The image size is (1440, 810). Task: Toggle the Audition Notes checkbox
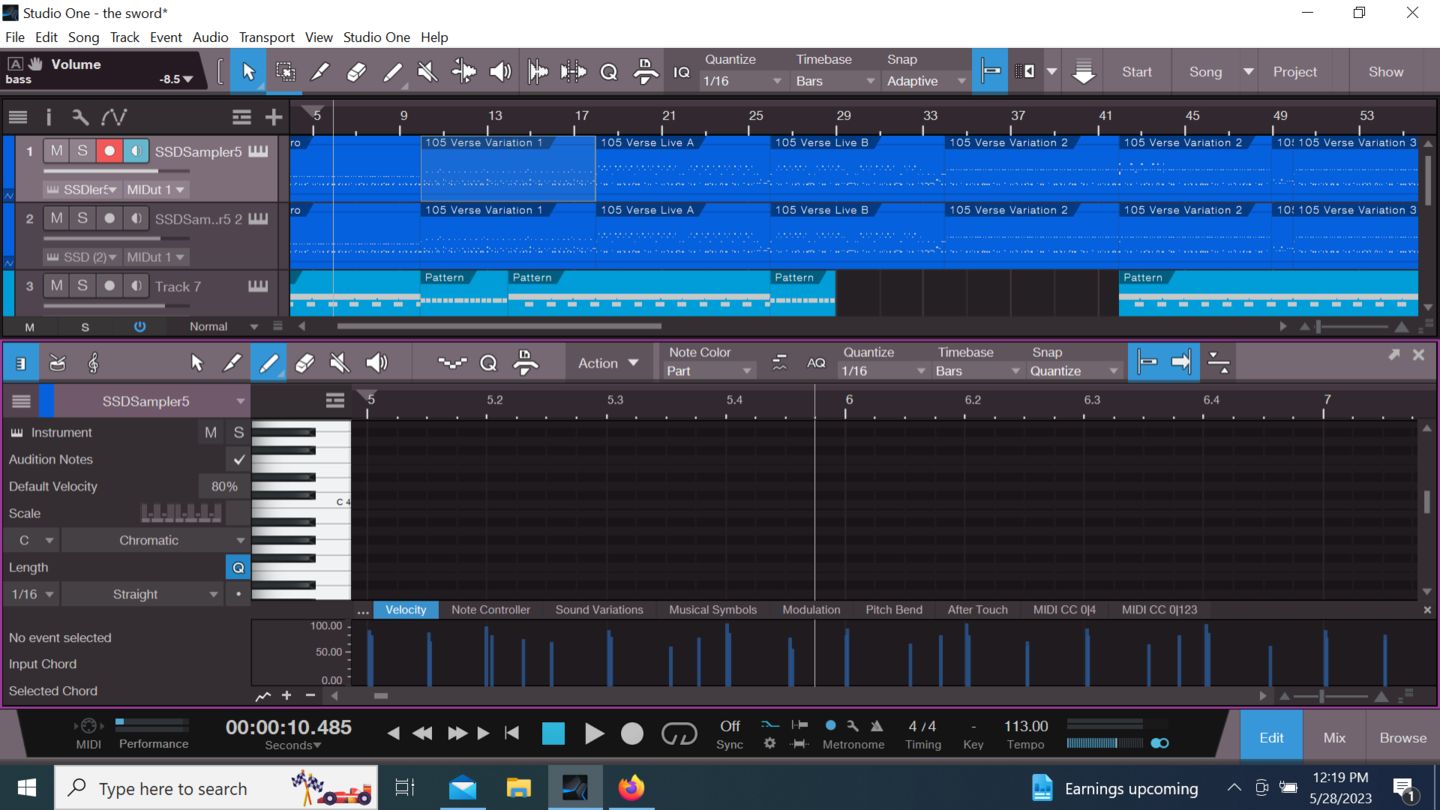(238, 460)
